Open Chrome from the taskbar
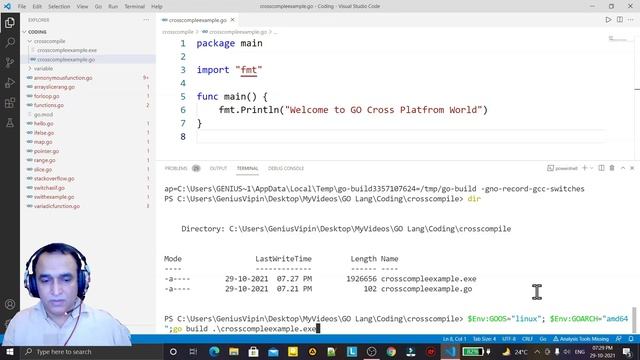 [391, 352]
